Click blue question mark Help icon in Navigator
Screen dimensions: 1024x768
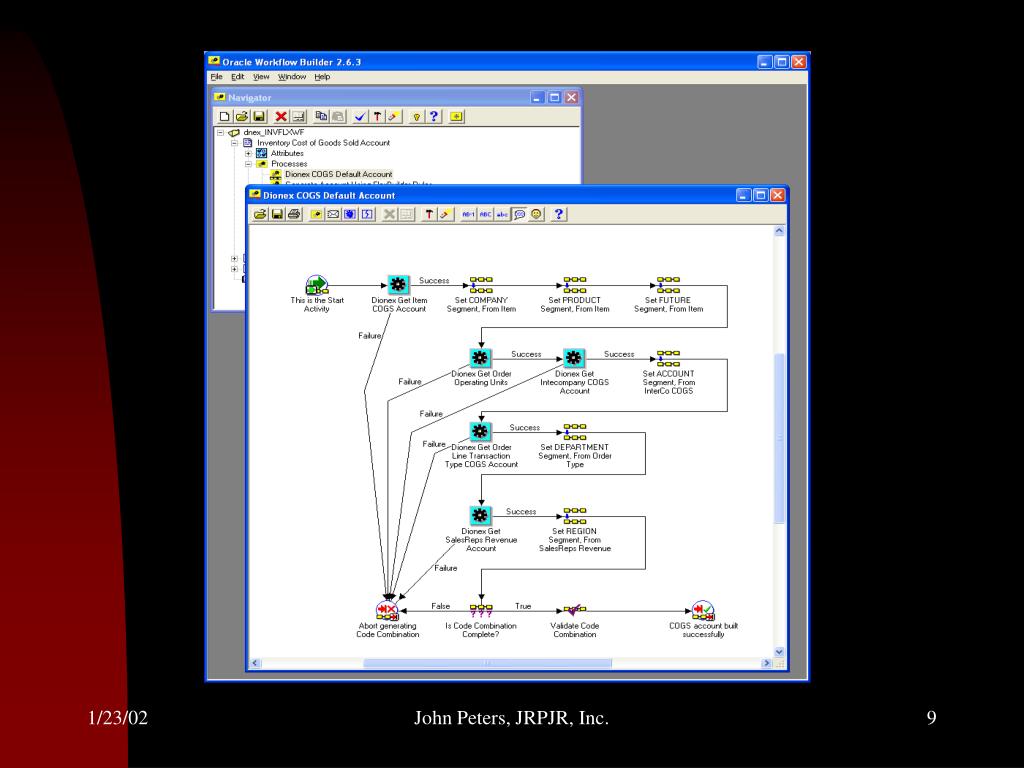point(433,116)
